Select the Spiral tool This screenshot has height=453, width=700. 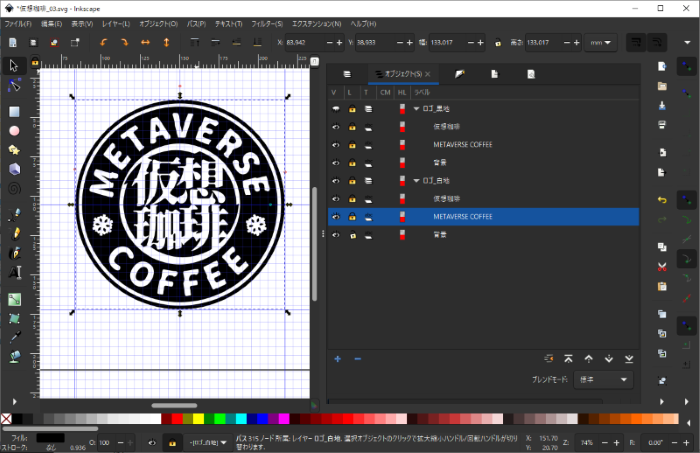tap(14, 188)
